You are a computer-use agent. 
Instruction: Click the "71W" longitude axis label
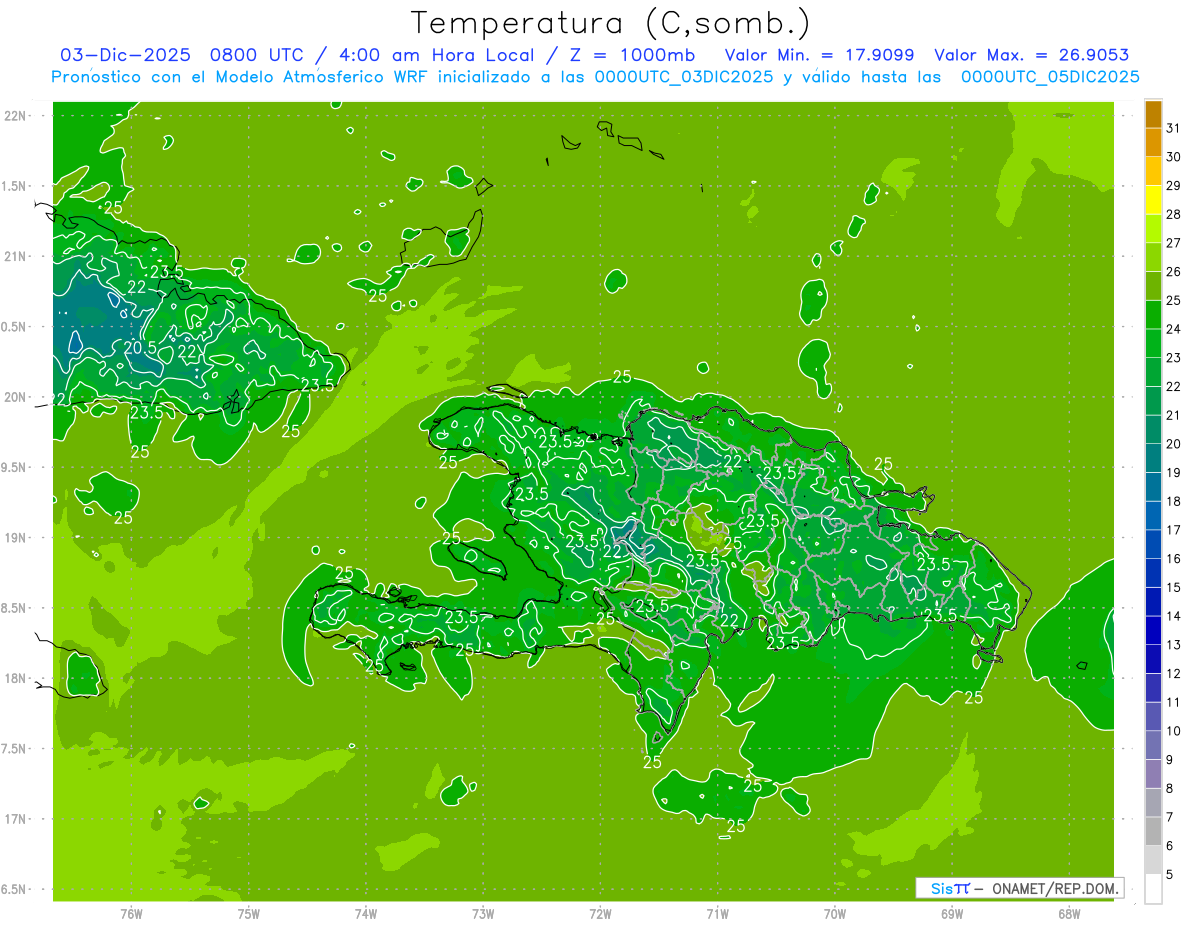tap(717, 915)
